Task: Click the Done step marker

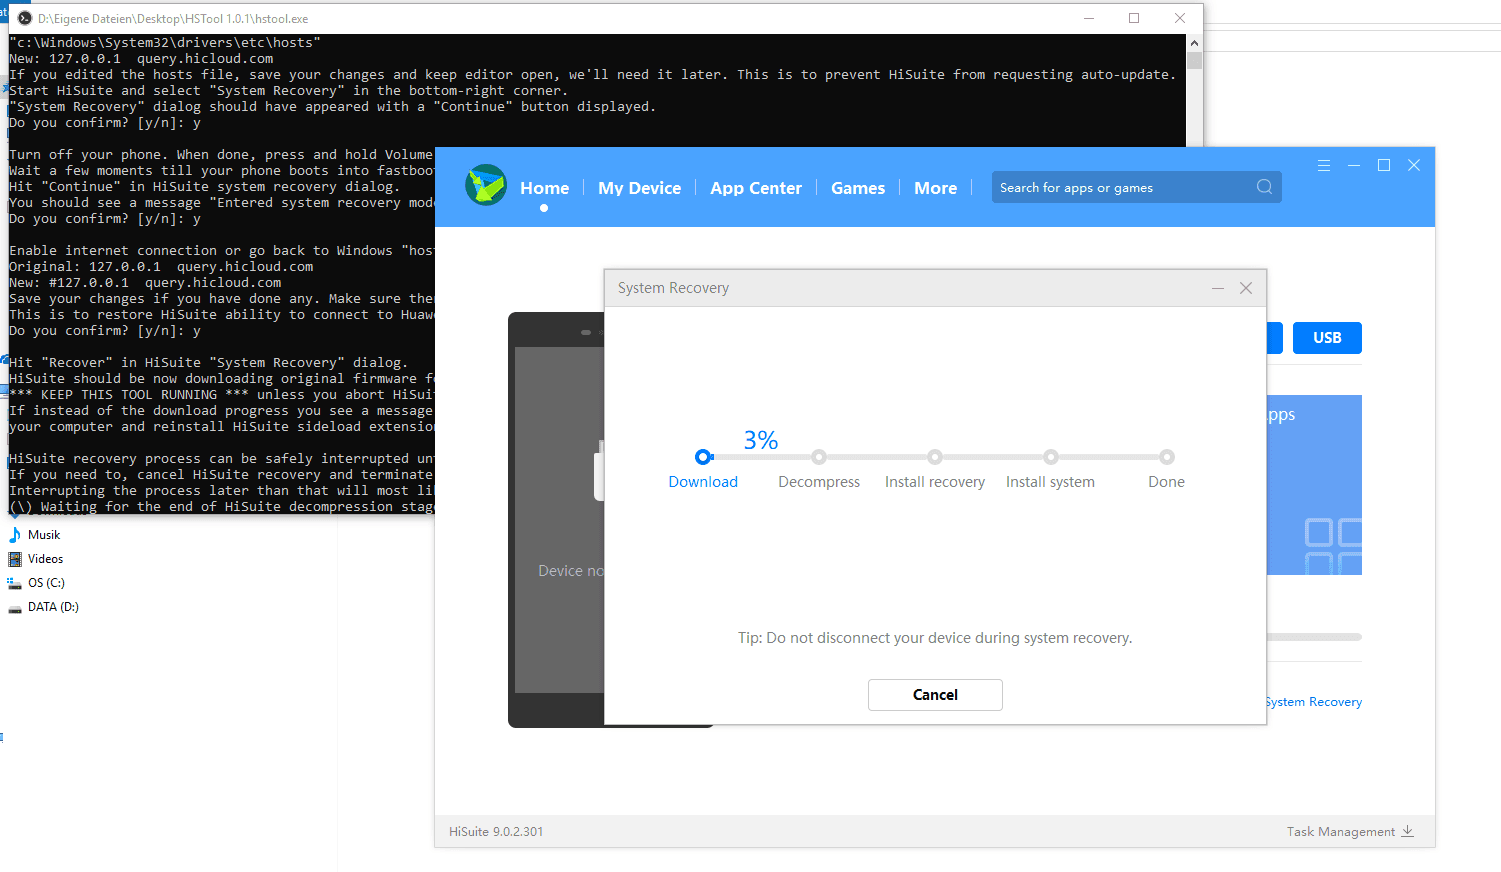Action: click(x=1167, y=457)
